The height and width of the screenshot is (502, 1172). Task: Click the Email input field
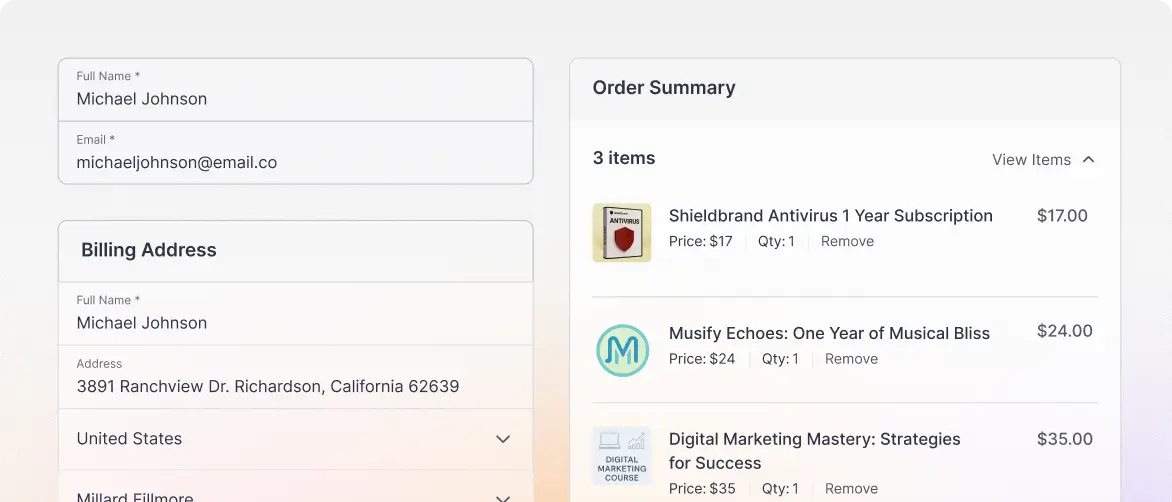[x=296, y=152]
